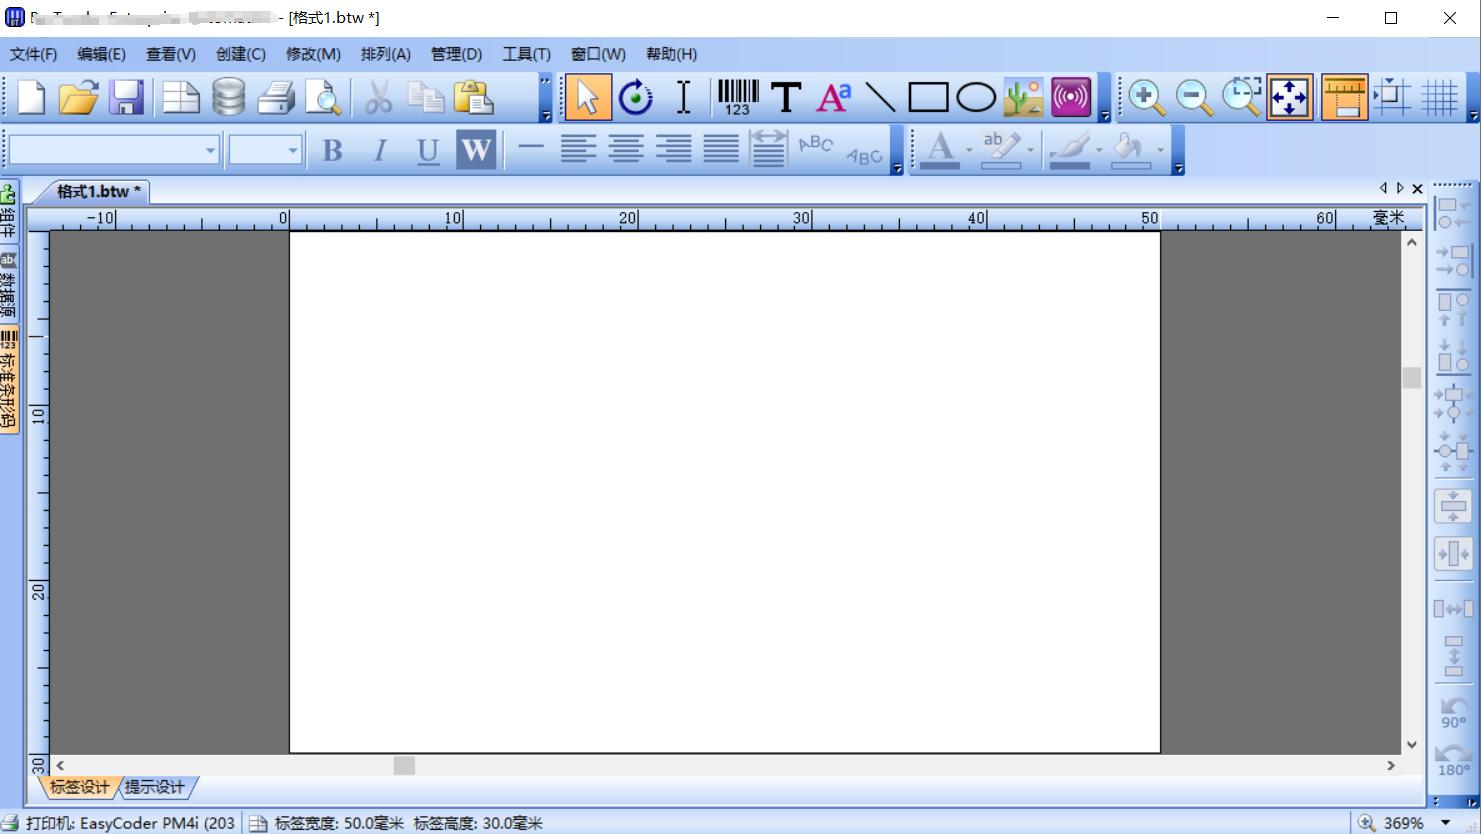Switch to 提示设计 tab
The height and width of the screenshot is (834, 1481).
tap(155, 787)
